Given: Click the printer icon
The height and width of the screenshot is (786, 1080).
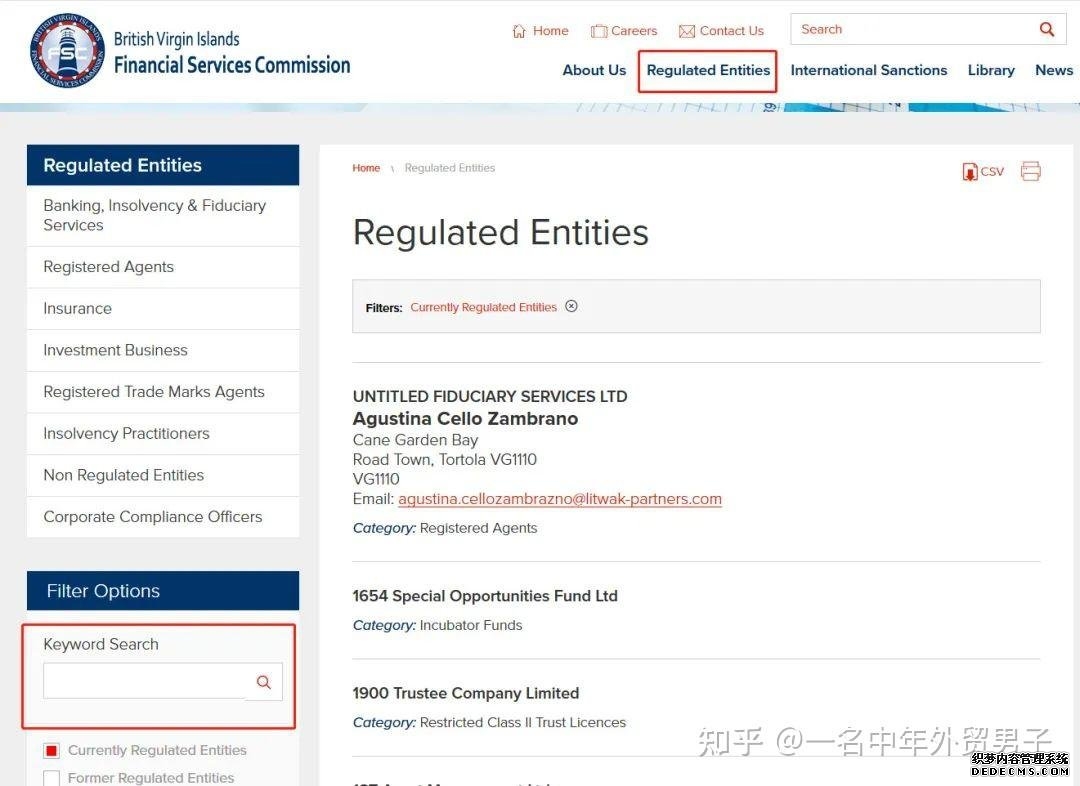Looking at the screenshot, I should click(1030, 171).
